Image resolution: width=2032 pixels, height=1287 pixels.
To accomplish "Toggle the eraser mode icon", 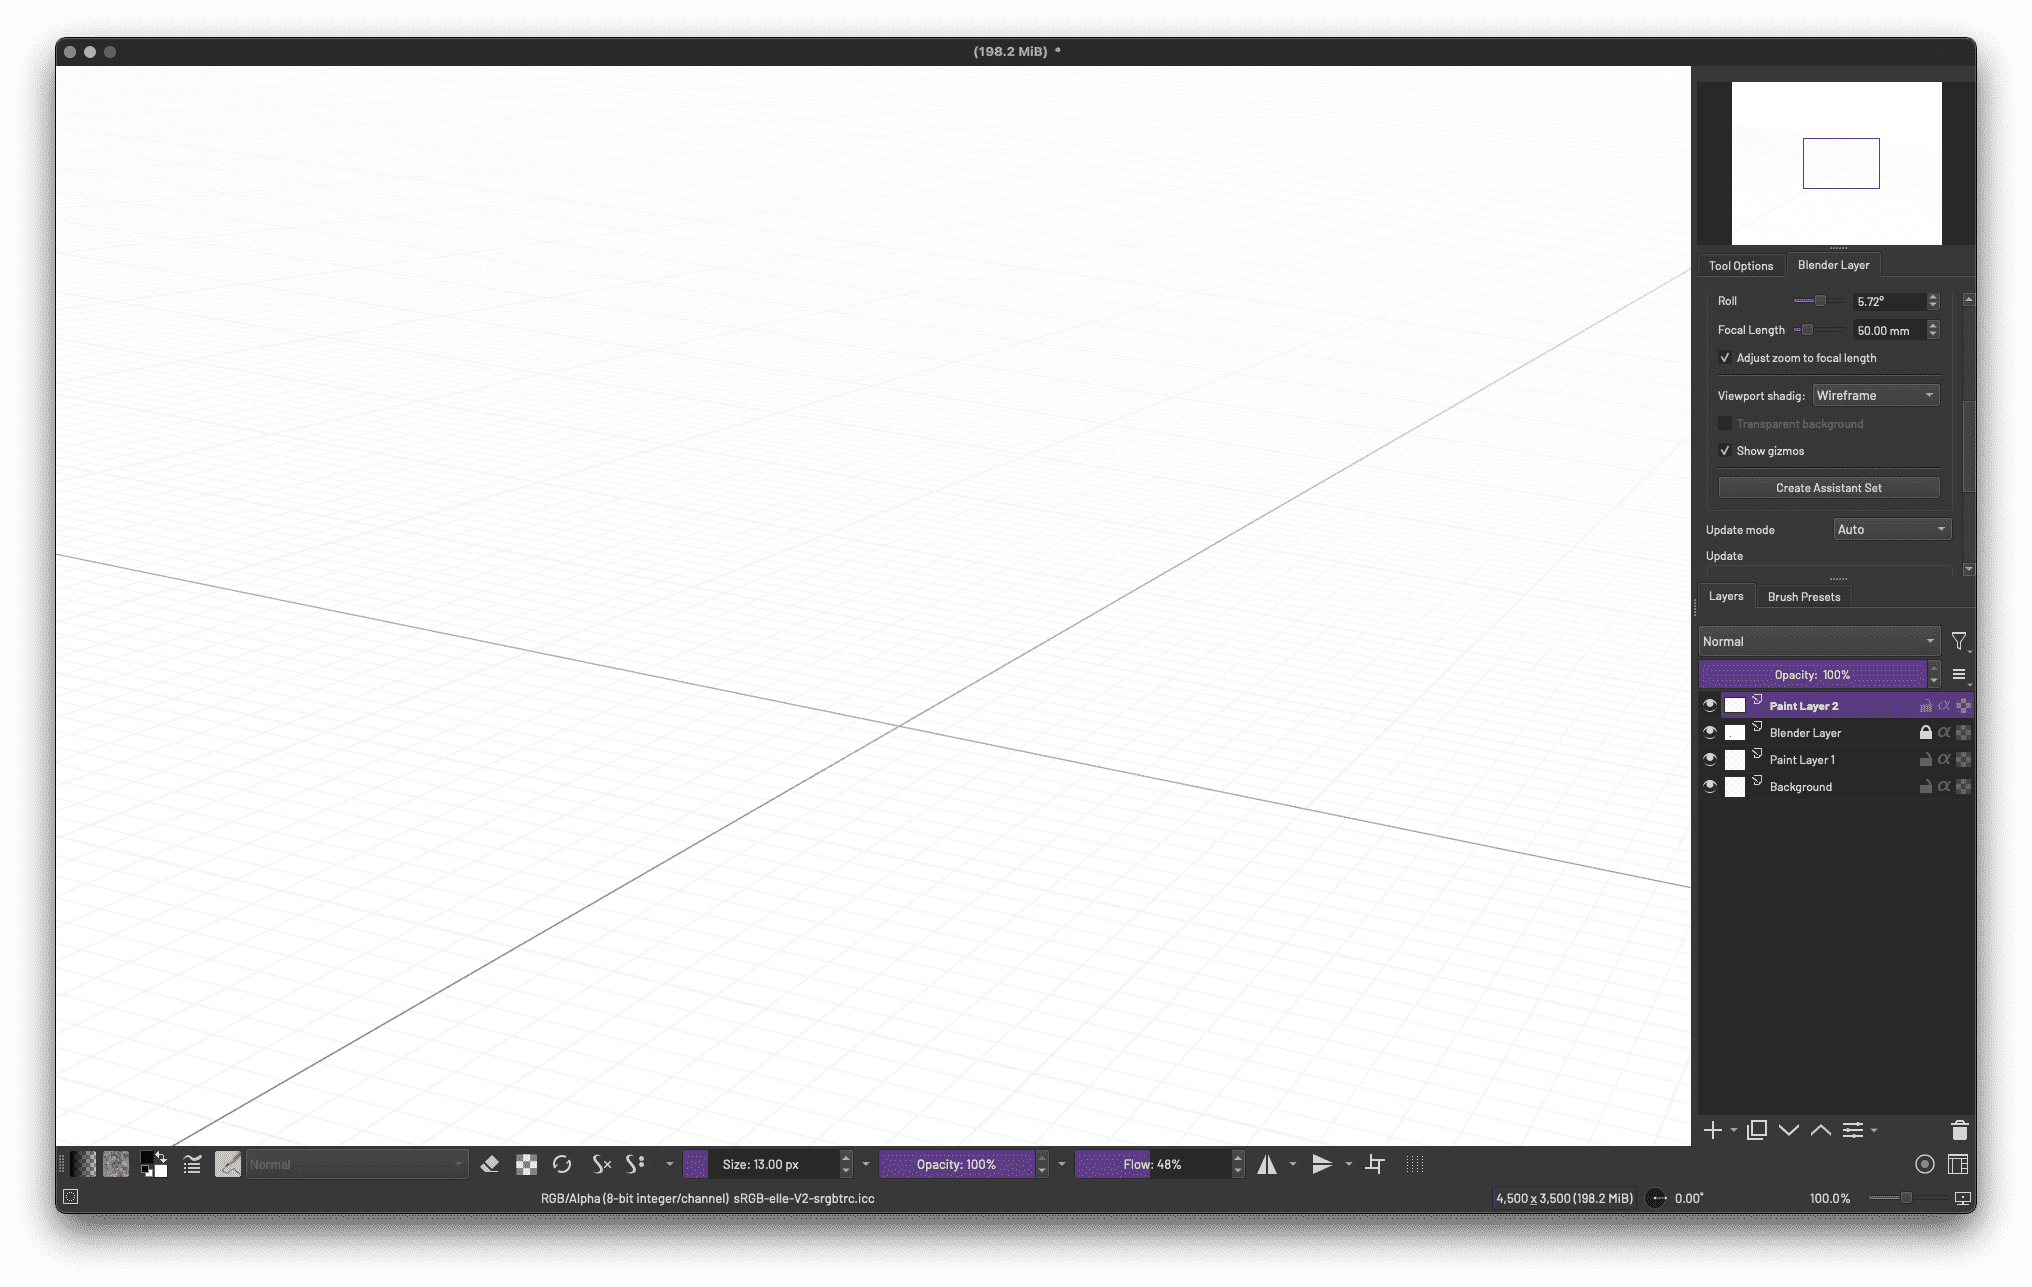I will [489, 1164].
